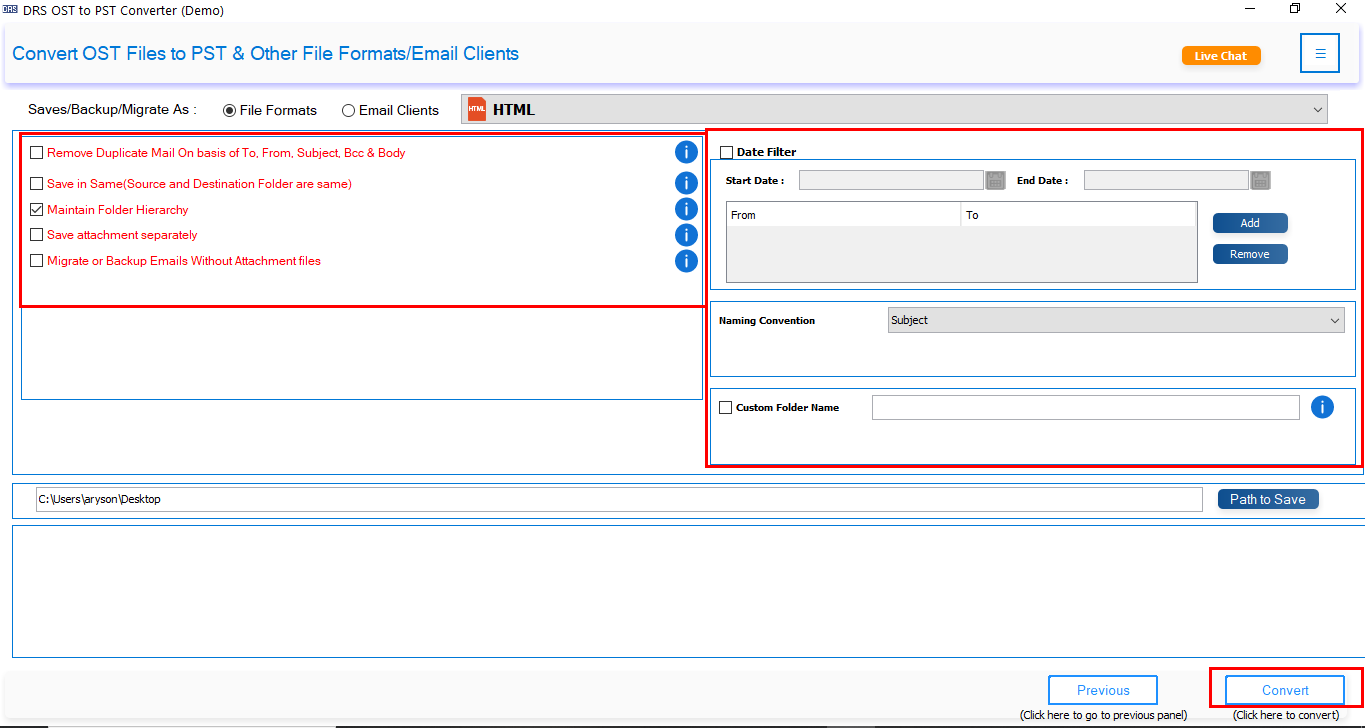Click the From column header
Screen dimensions: 1365x728
[844, 215]
